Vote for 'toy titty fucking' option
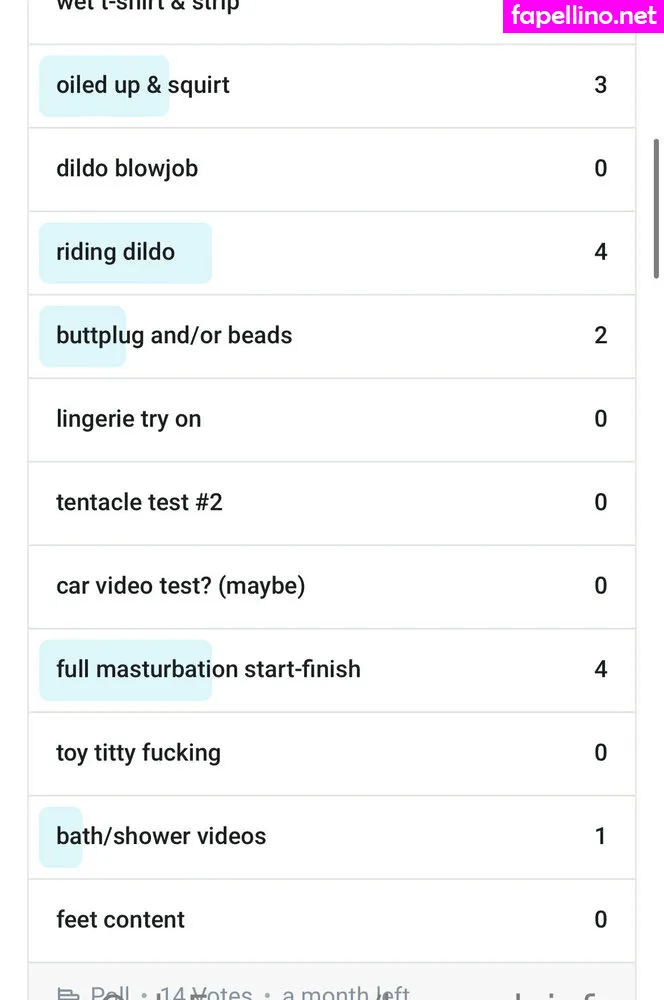The image size is (664, 1000). pos(138,753)
